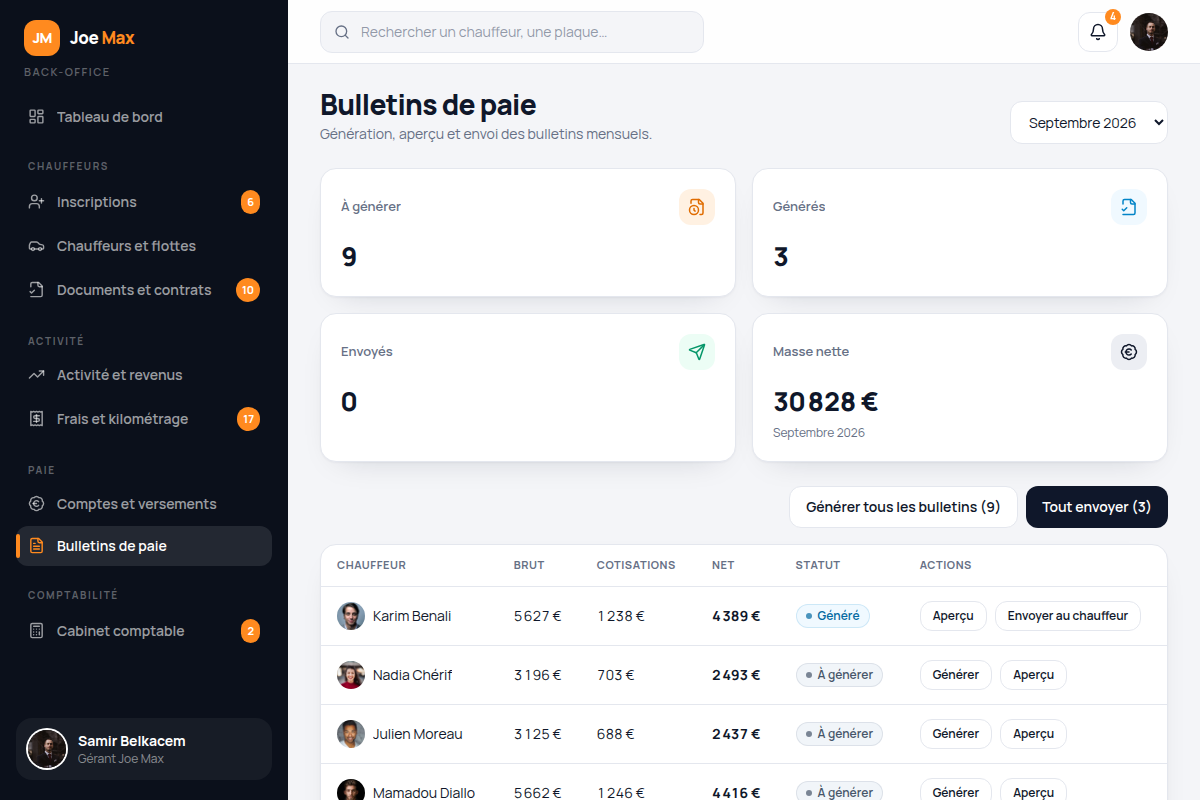Click the calculator icon for Cabinet comptable
The width and height of the screenshot is (1200, 800).
[36, 631]
